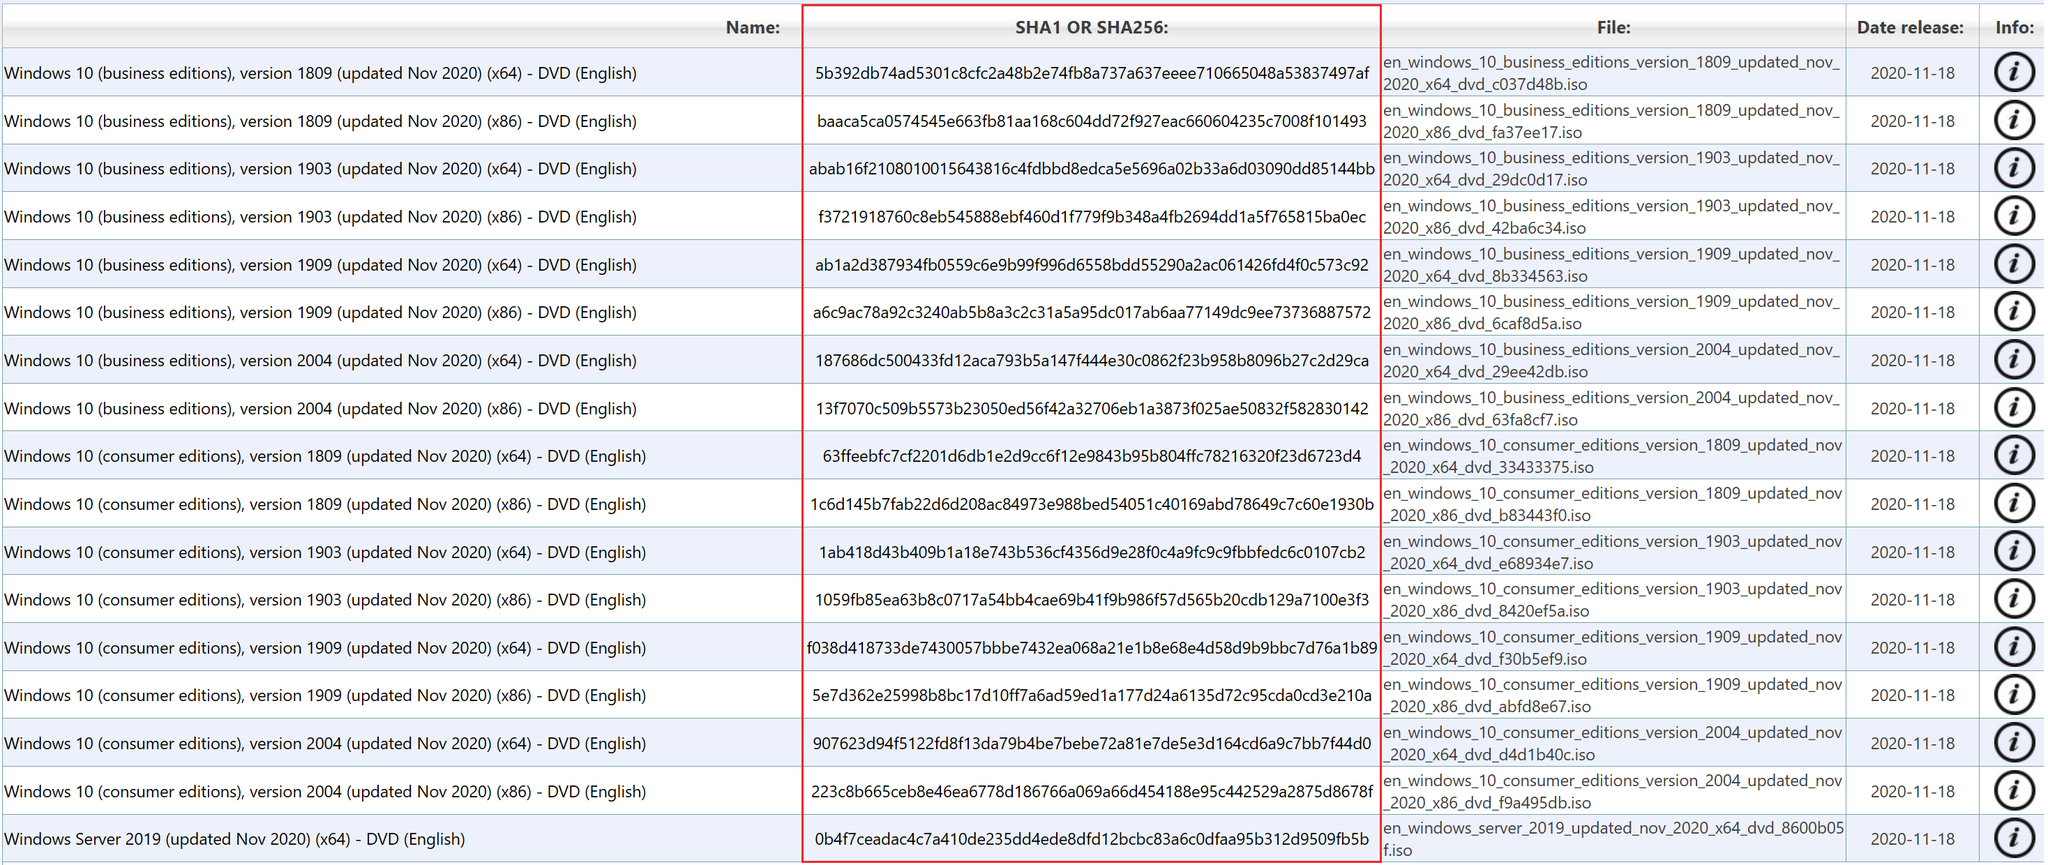Select date 2020-11-18 in Server 2019 row

coord(1912,839)
